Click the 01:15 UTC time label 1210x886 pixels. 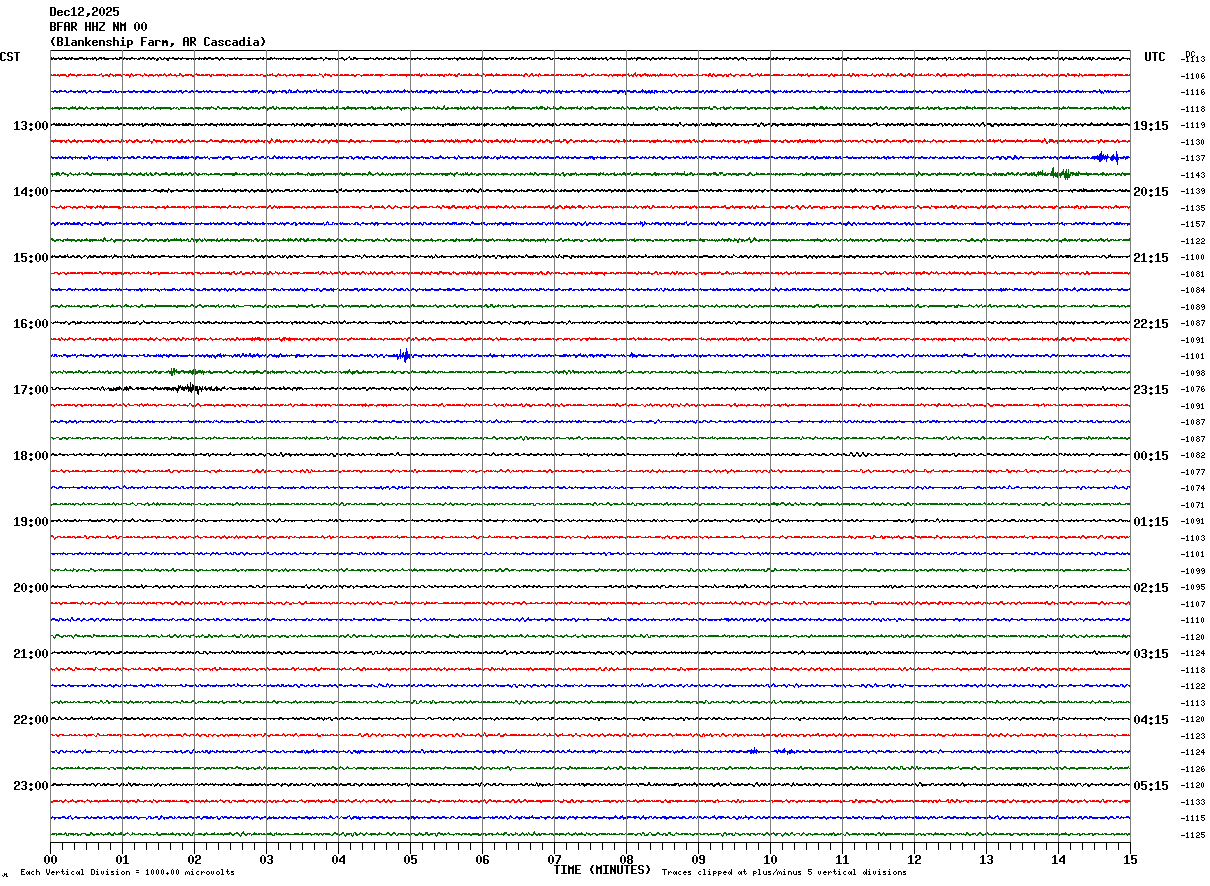(x=1151, y=522)
